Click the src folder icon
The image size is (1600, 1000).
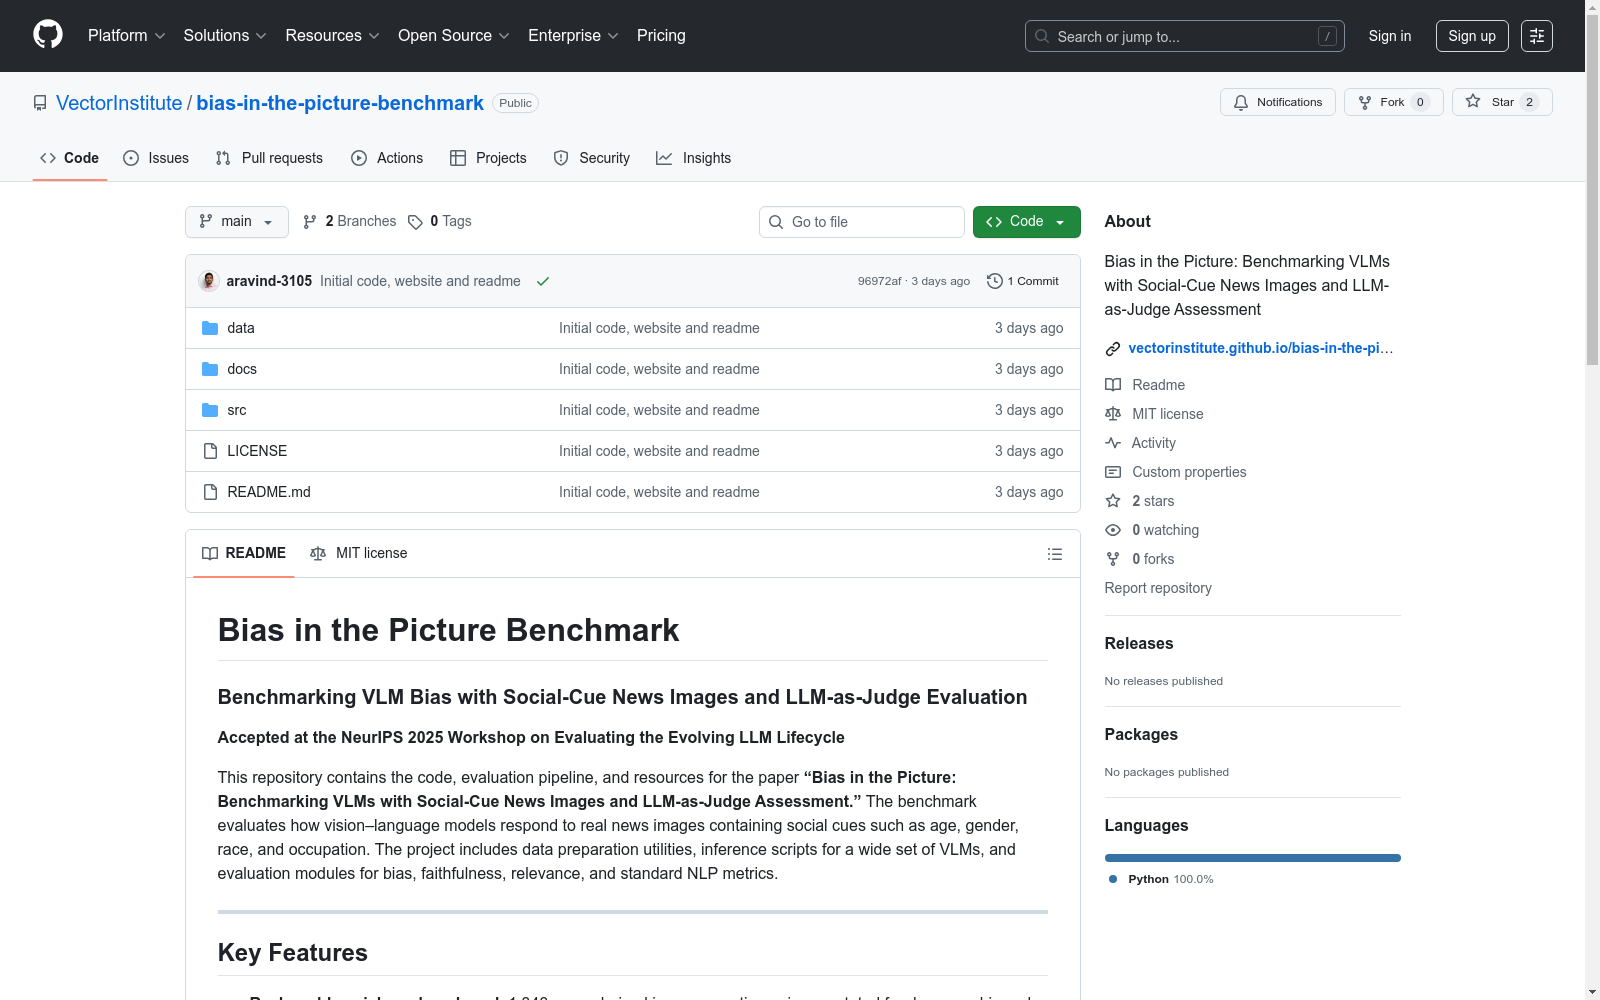click(210, 410)
